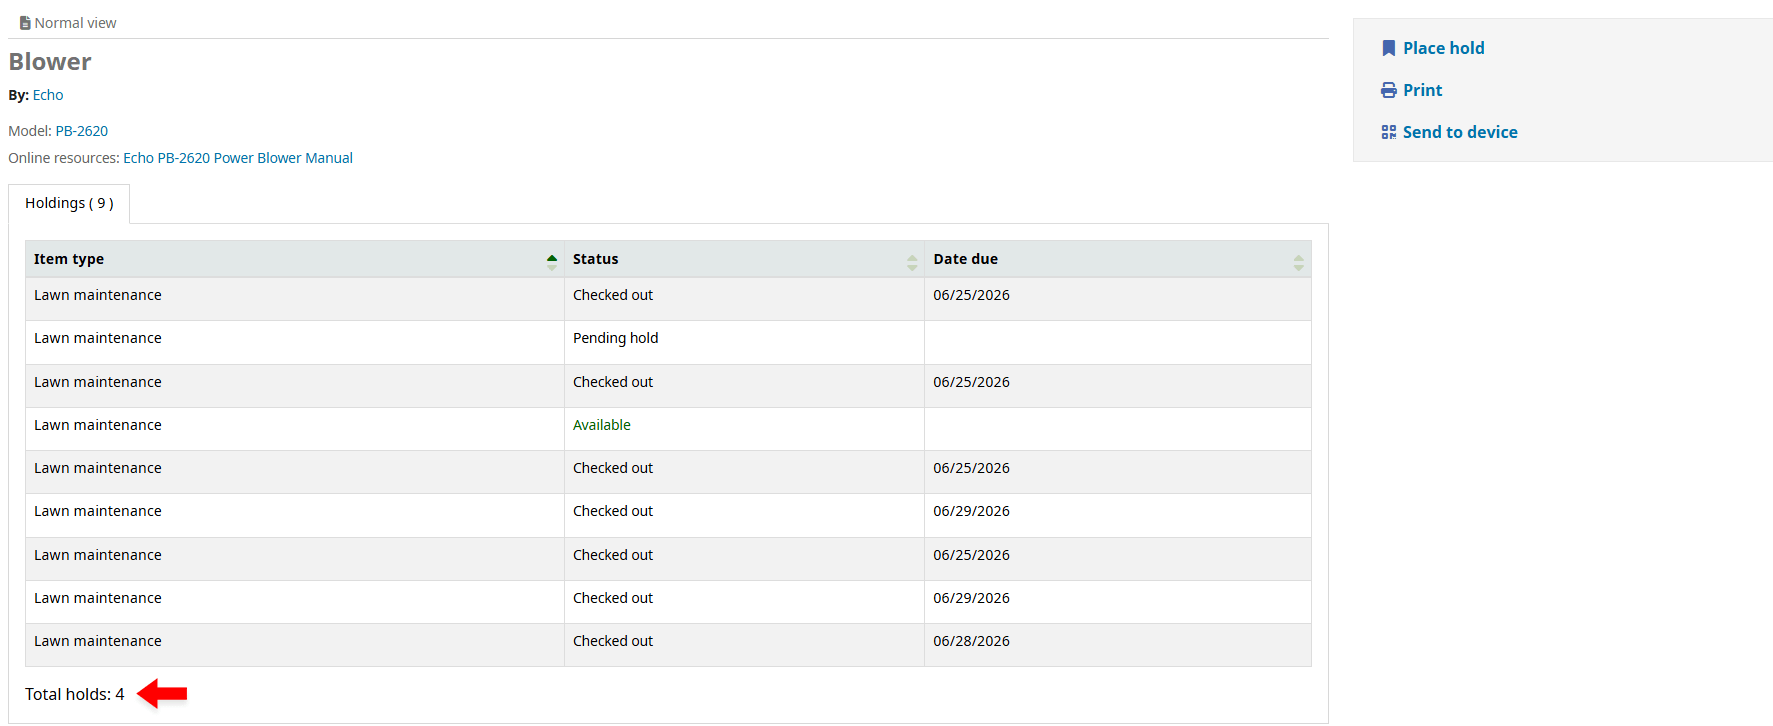This screenshot has height=726, width=1773.
Task: Open the PB-2620 model link
Action: pos(82,131)
